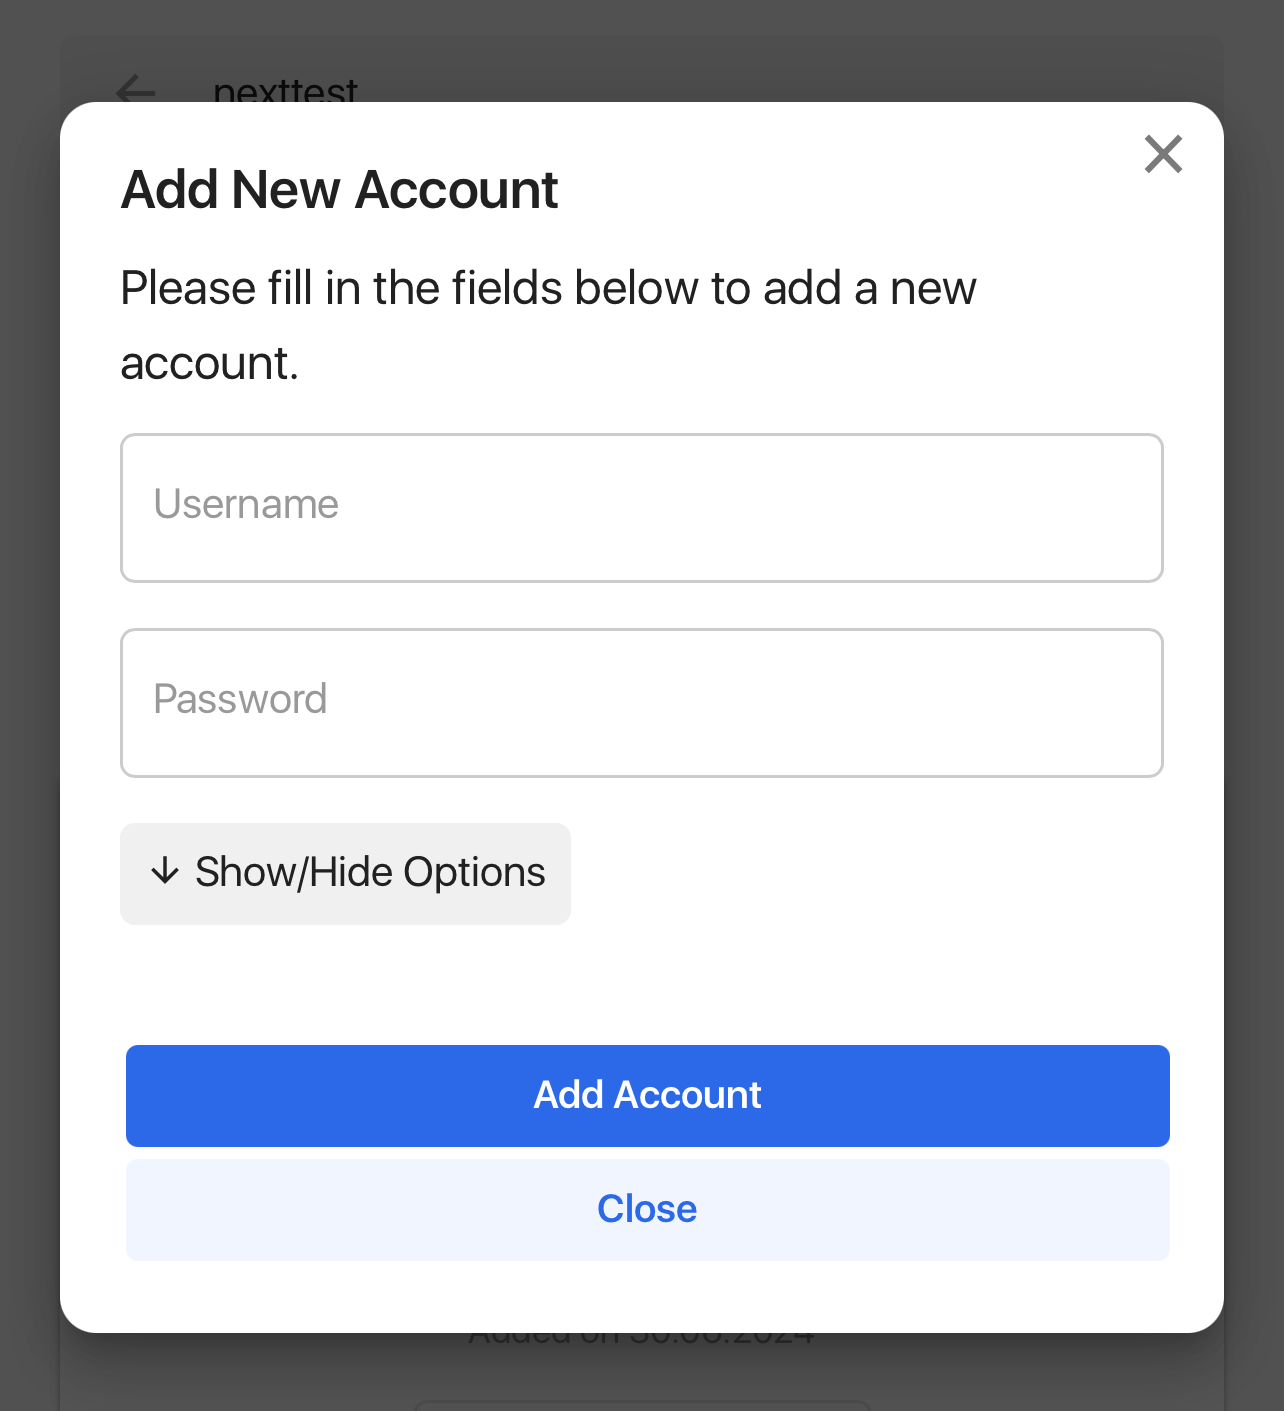1284x1411 pixels.
Task: Click the white "Add Account" label text
Action: tap(647, 1095)
